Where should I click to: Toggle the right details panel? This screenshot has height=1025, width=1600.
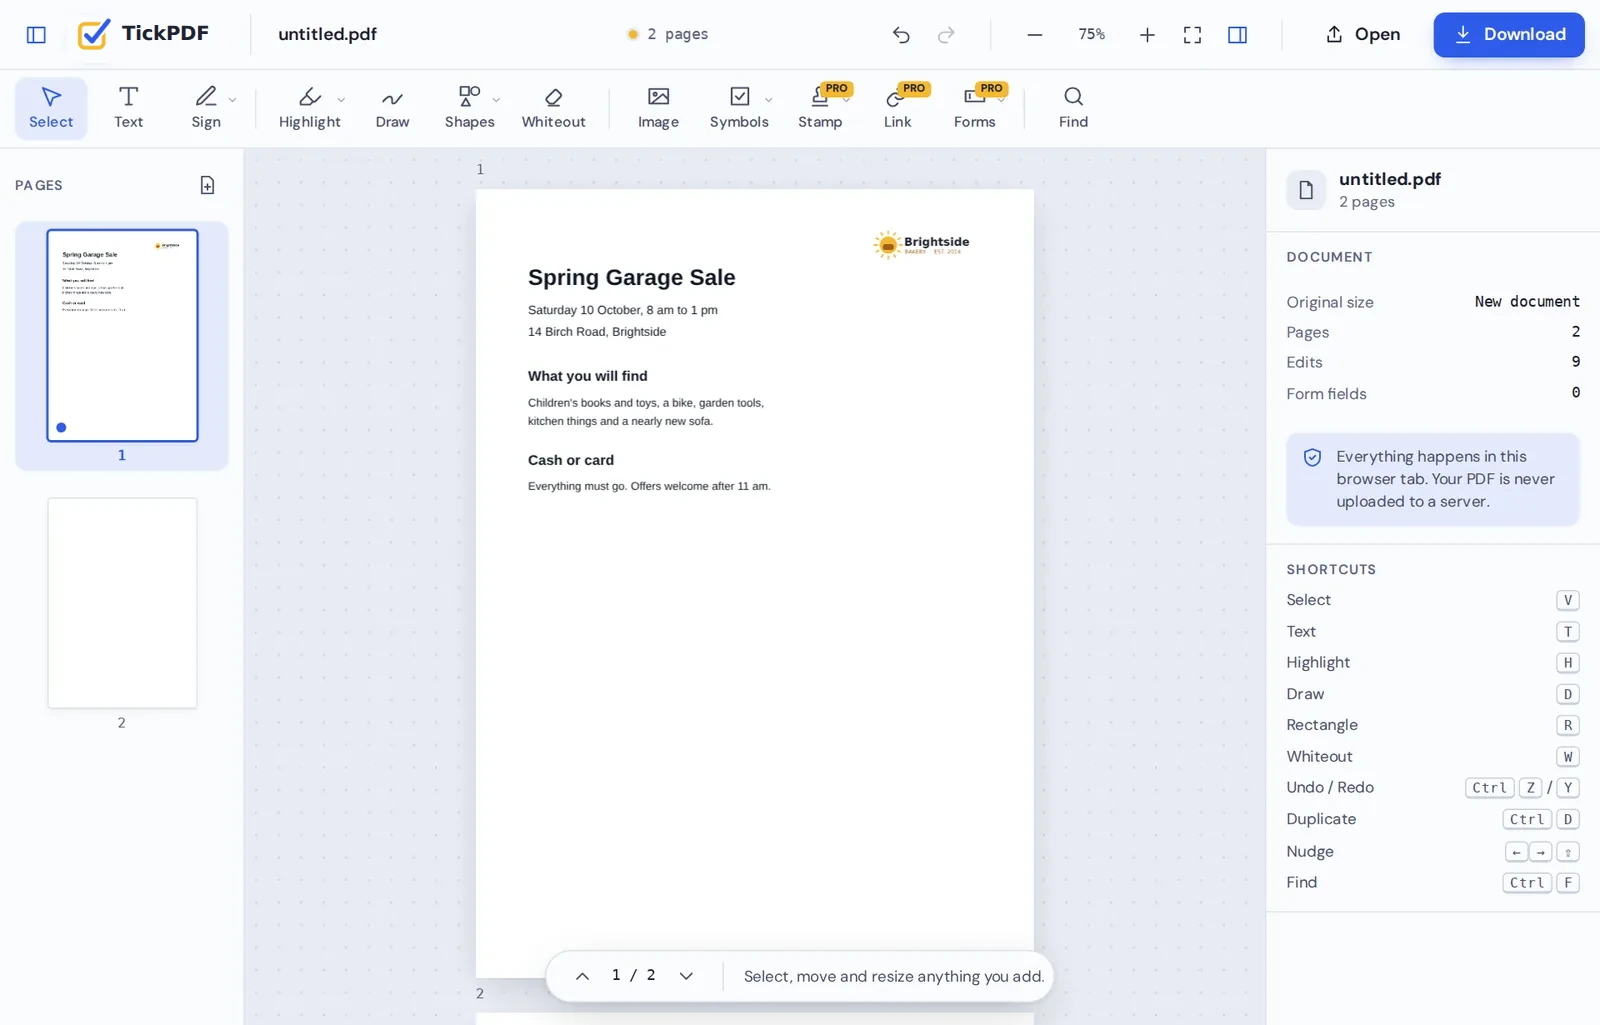tap(1237, 35)
